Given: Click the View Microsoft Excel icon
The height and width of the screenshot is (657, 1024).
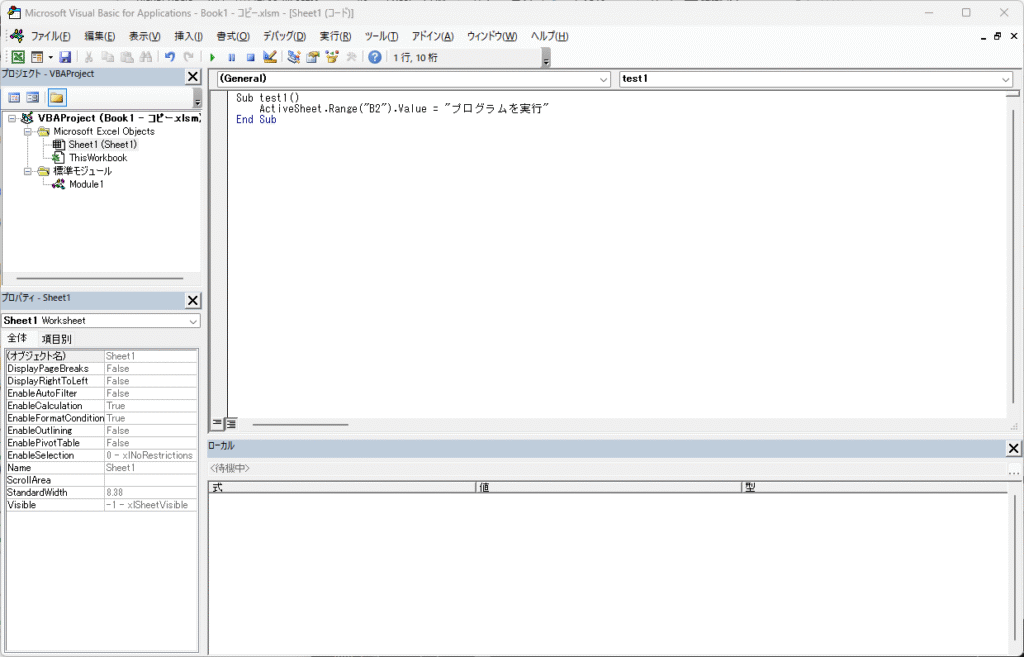Looking at the screenshot, I should point(18,58).
